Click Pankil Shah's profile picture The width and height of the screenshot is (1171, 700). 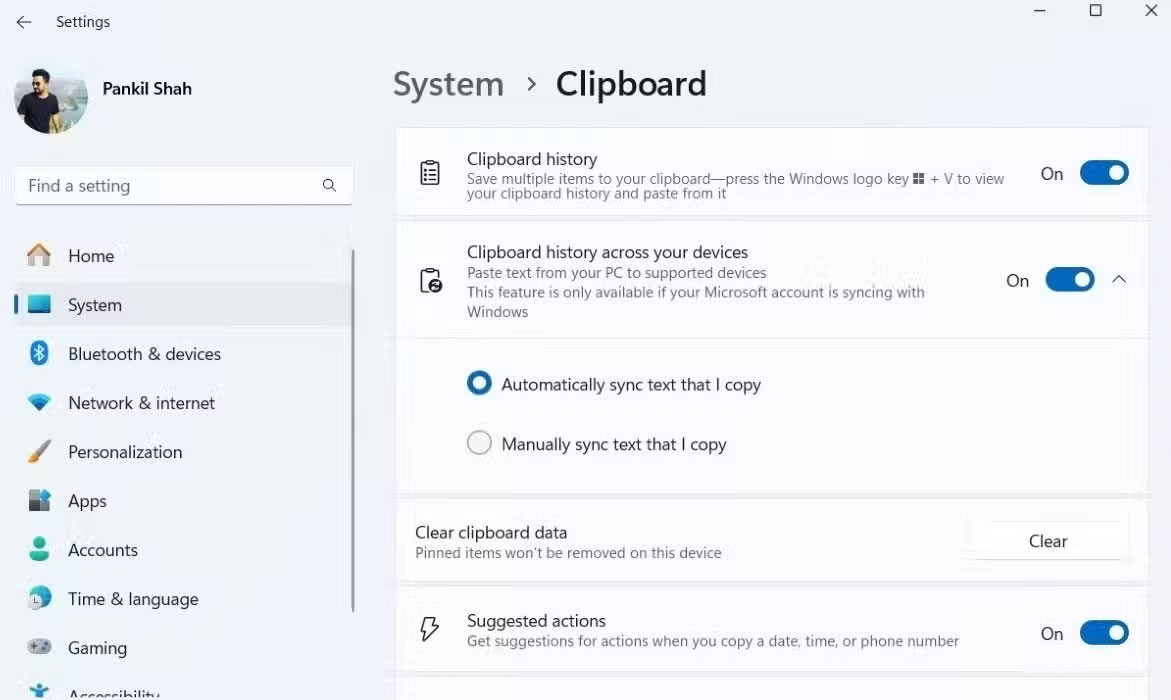[50, 98]
